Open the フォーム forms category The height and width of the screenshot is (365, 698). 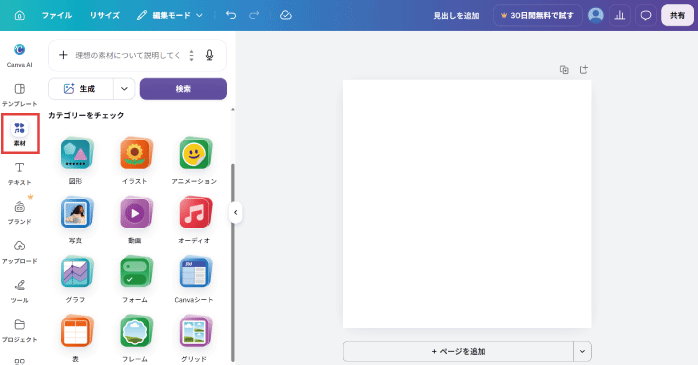pyautogui.click(x=135, y=280)
